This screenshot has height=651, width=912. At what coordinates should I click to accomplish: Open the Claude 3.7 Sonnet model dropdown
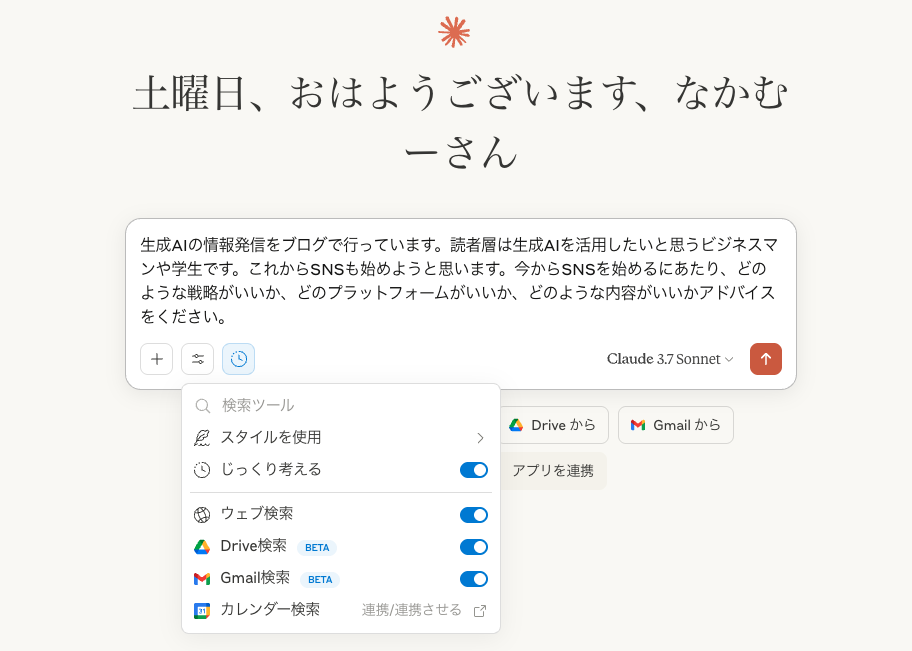(670, 359)
